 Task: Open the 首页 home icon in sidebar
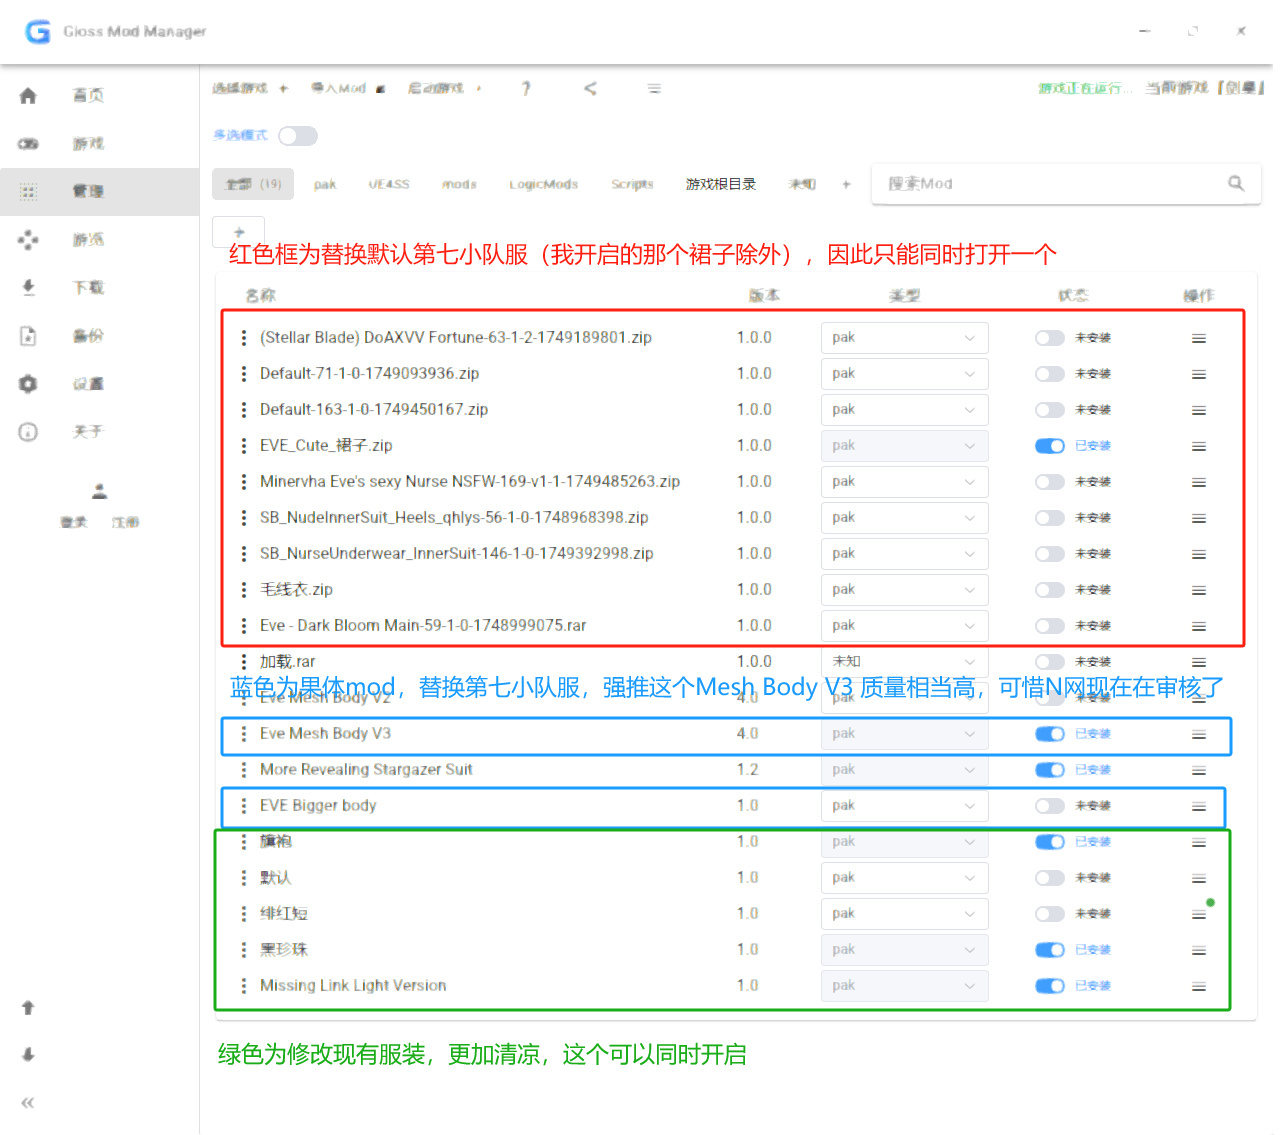point(28,96)
